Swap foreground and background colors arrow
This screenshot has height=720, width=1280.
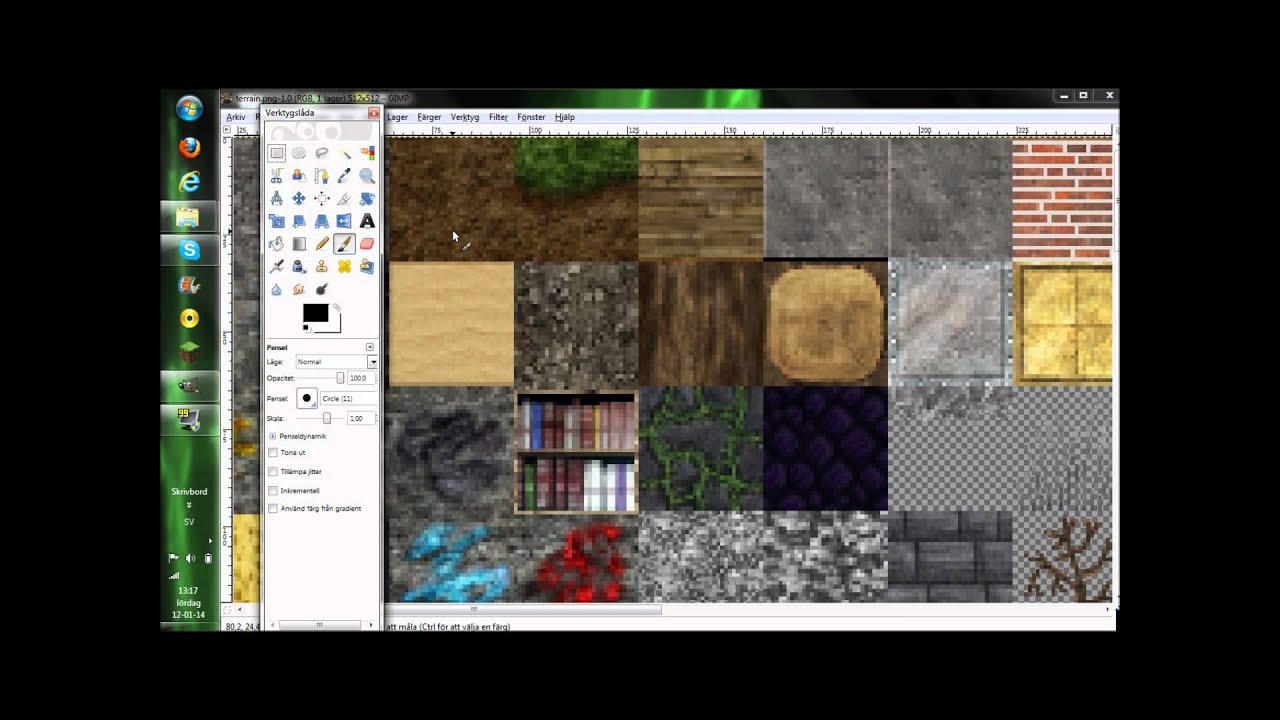pos(336,307)
